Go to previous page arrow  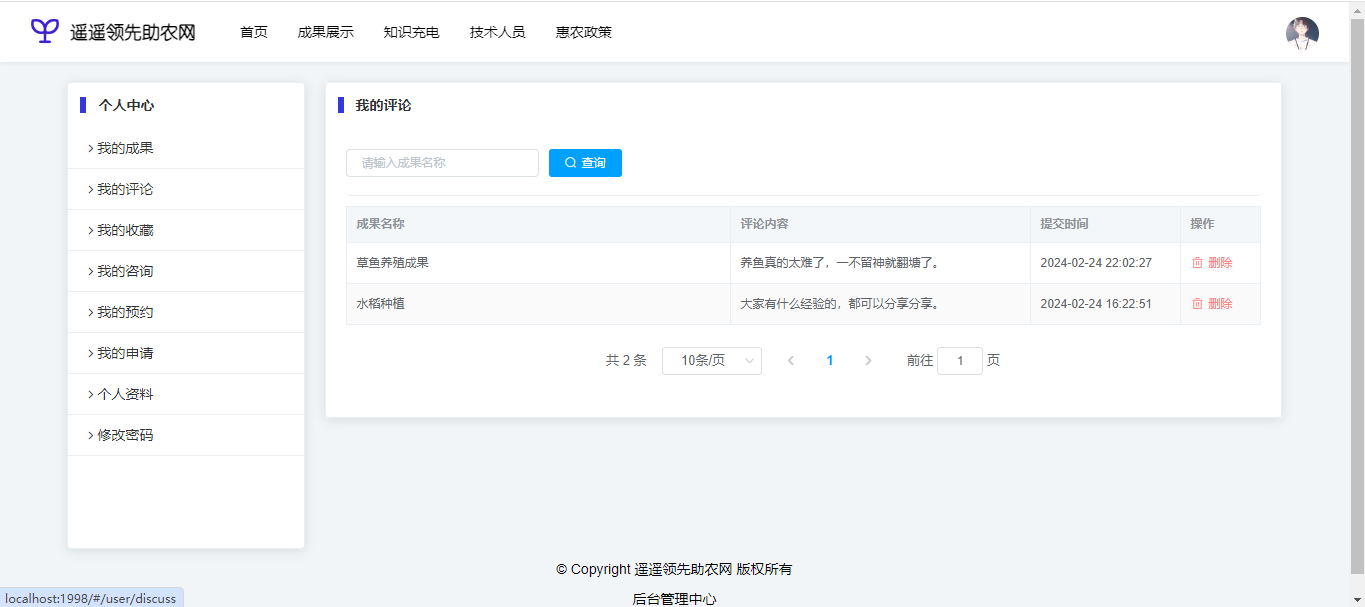791,361
